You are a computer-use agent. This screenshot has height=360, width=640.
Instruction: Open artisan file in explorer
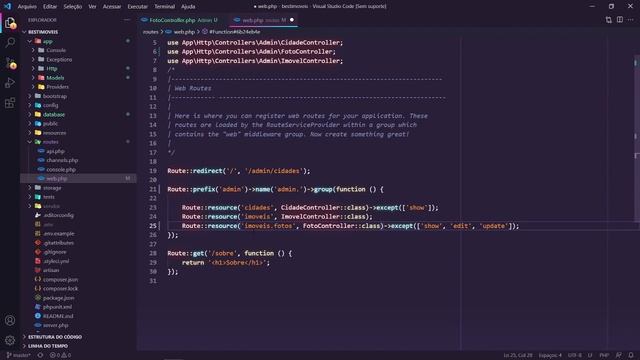click(x=51, y=270)
